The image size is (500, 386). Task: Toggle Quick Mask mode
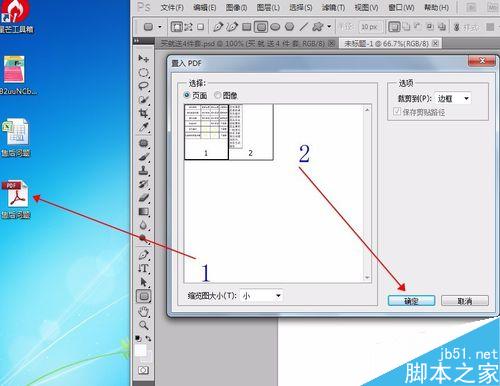[x=143, y=370]
